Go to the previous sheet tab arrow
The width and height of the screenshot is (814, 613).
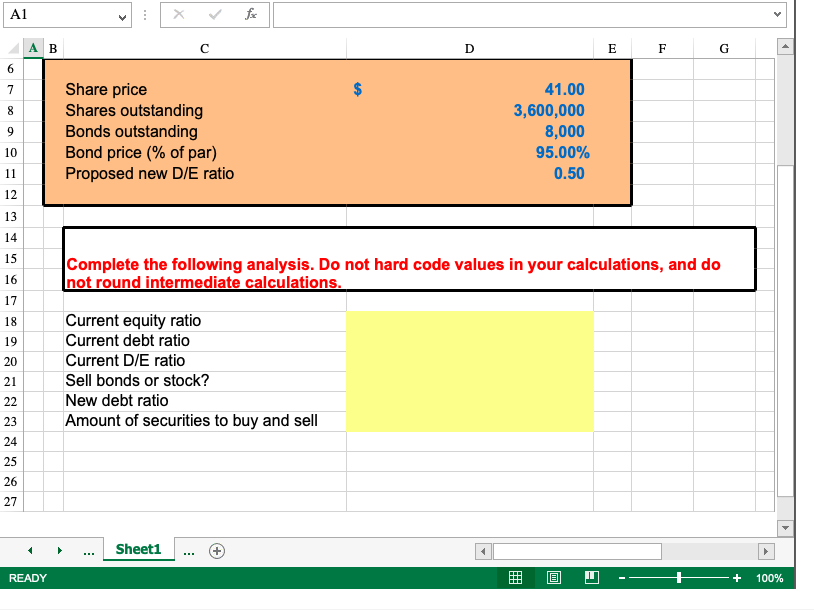click(30, 550)
